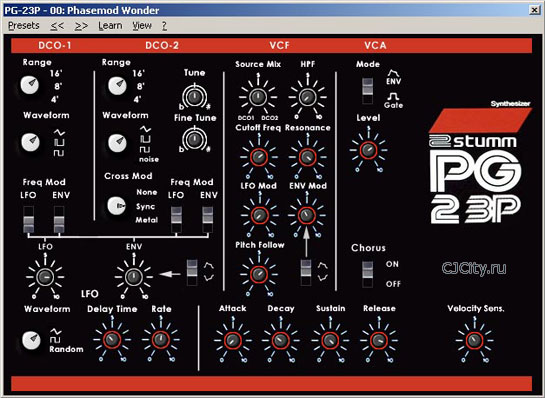The image size is (545, 398).
Task: Click the envelope Attack knob
Action: pyautogui.click(x=233, y=340)
